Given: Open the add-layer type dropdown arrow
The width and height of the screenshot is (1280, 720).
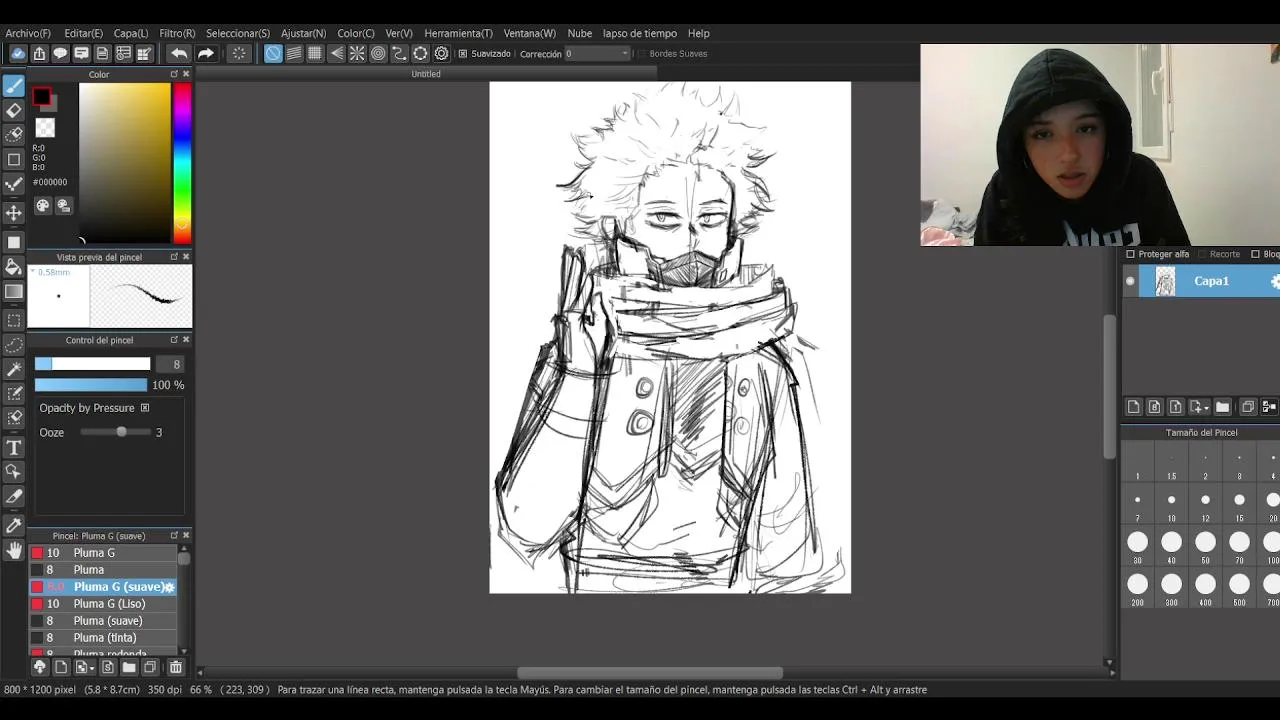Looking at the screenshot, I should coord(1207,408).
